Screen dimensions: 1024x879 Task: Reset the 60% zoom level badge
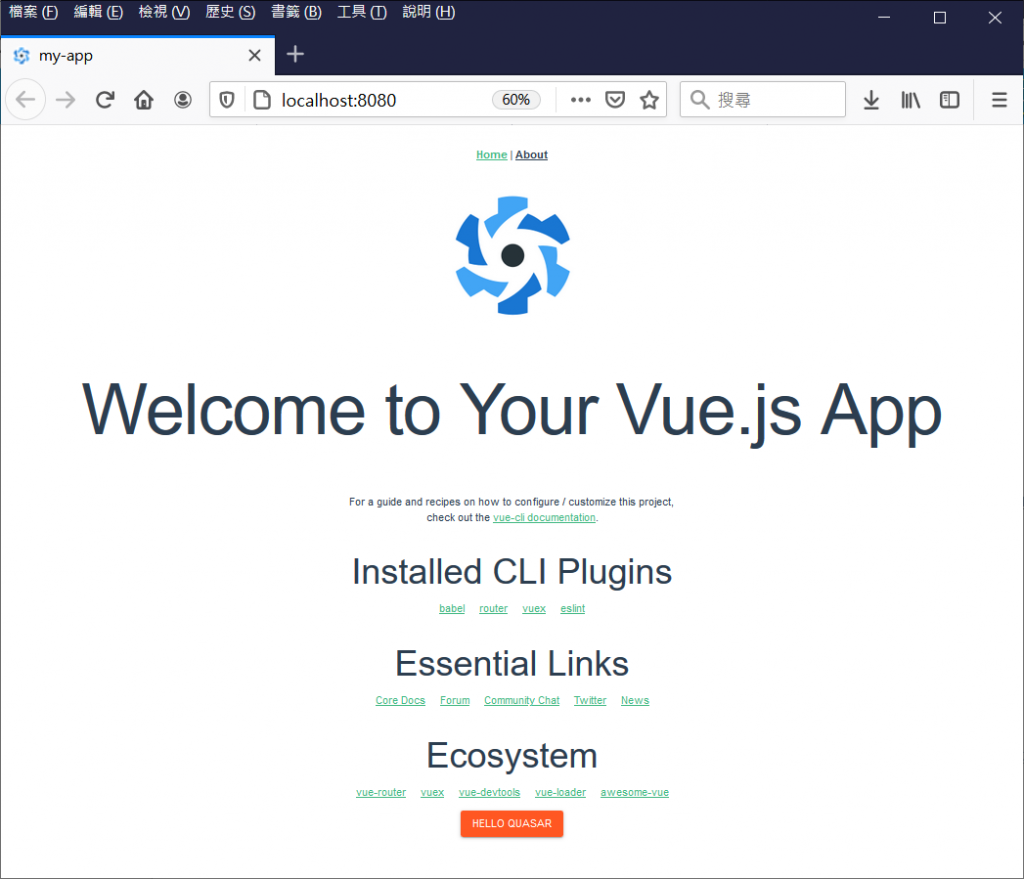point(516,100)
